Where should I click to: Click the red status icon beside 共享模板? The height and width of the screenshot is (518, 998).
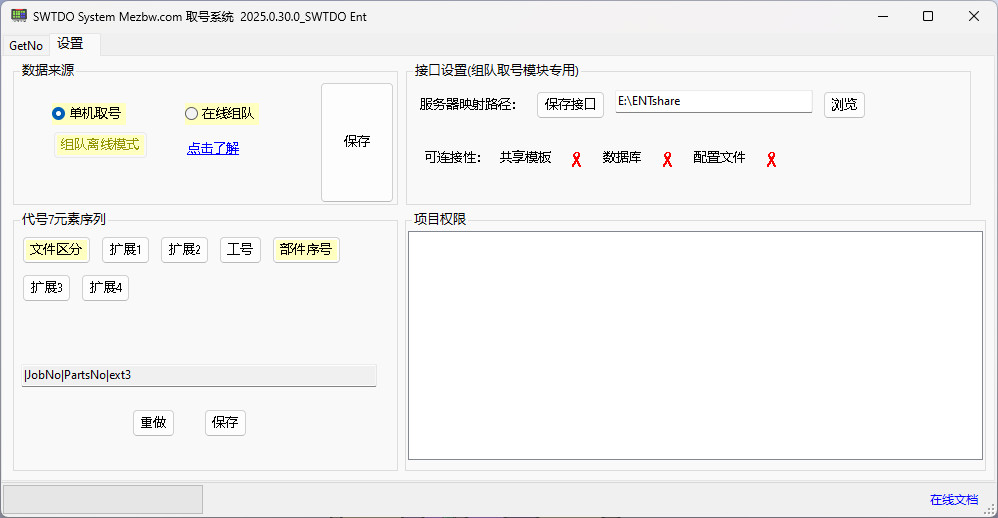(576, 159)
